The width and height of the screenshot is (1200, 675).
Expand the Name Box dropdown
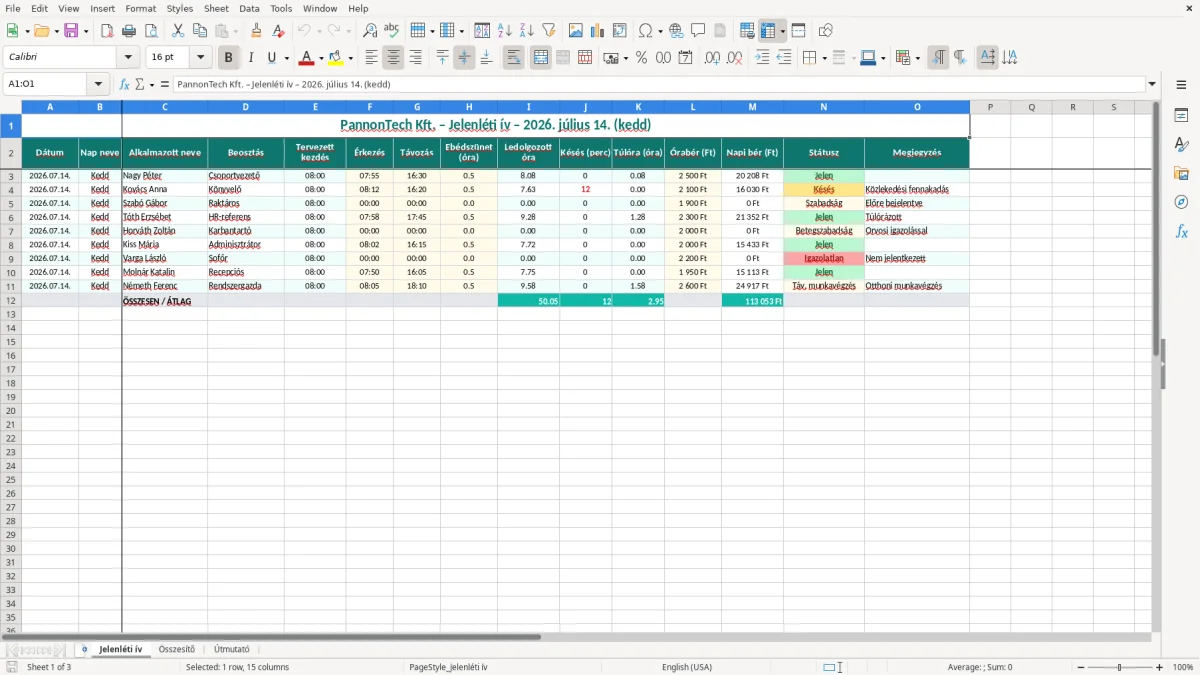(x=98, y=84)
